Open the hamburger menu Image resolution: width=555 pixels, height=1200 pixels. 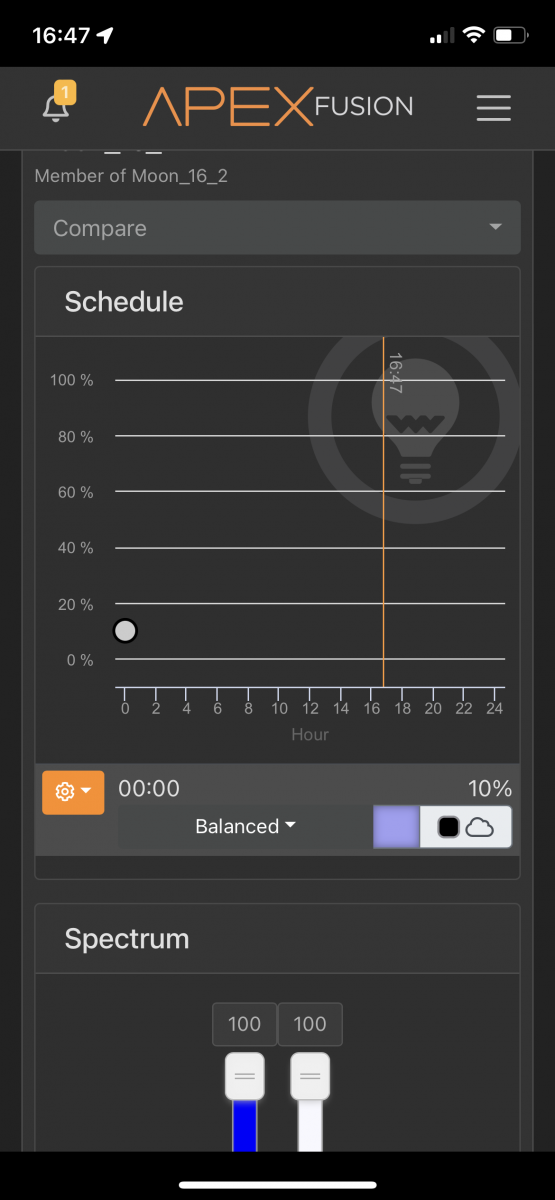tap(494, 108)
